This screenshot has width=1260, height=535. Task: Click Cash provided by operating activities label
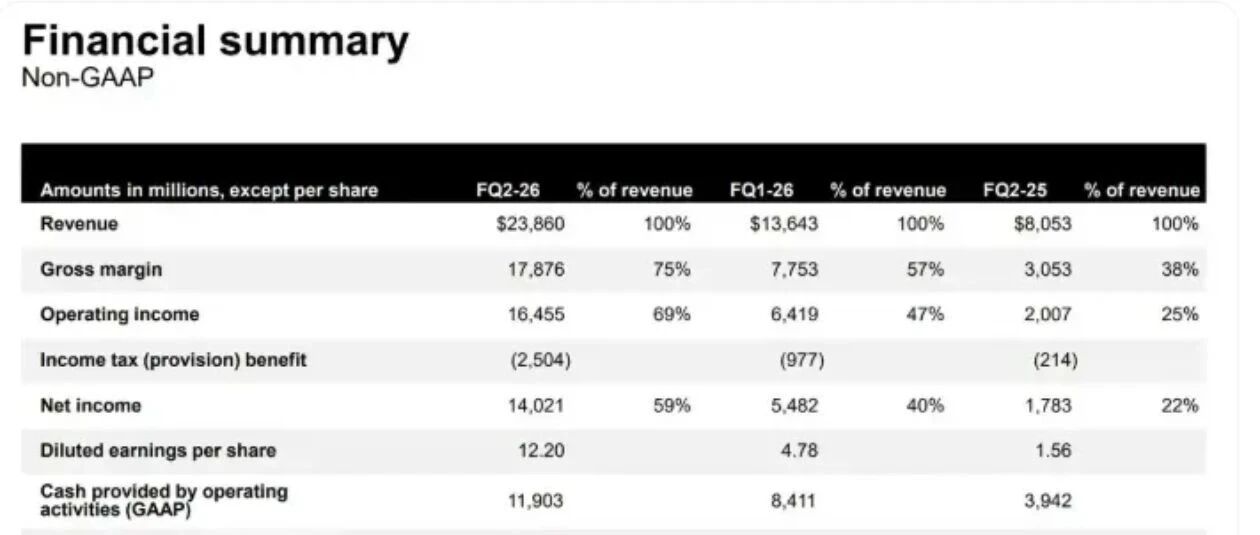coord(164,500)
